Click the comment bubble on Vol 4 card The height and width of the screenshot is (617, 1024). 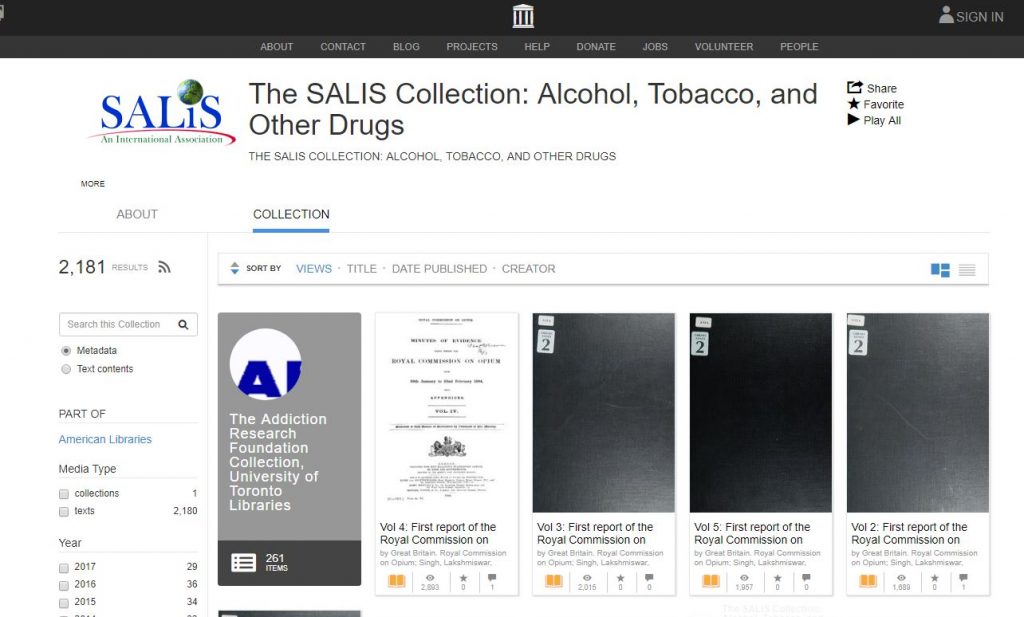tap(492, 578)
